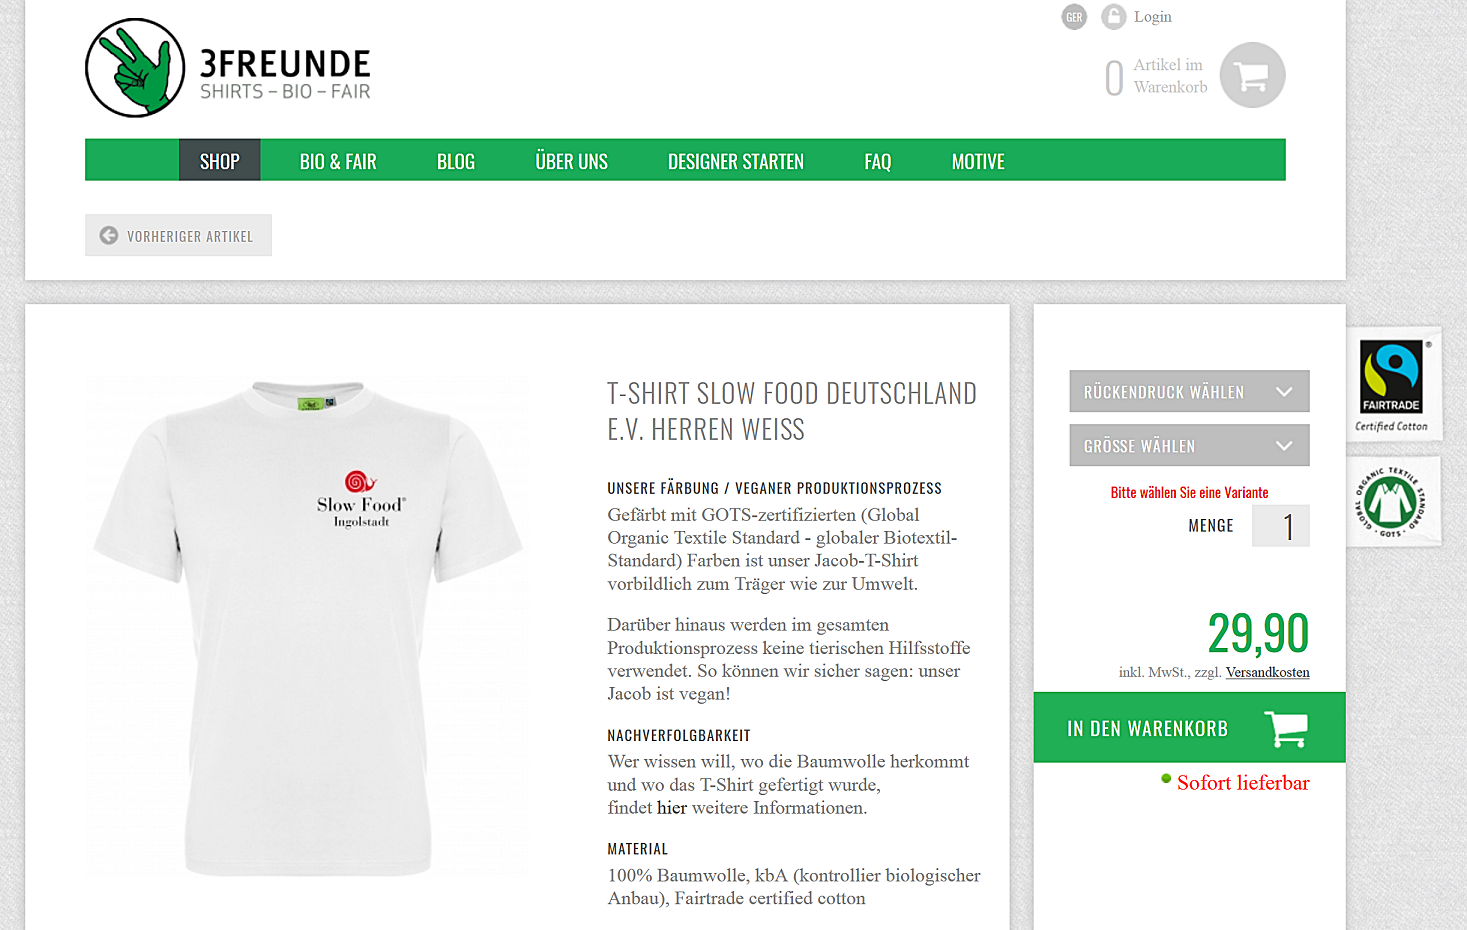Select the FAQ menu item
The width and height of the screenshot is (1467, 930).
(878, 161)
